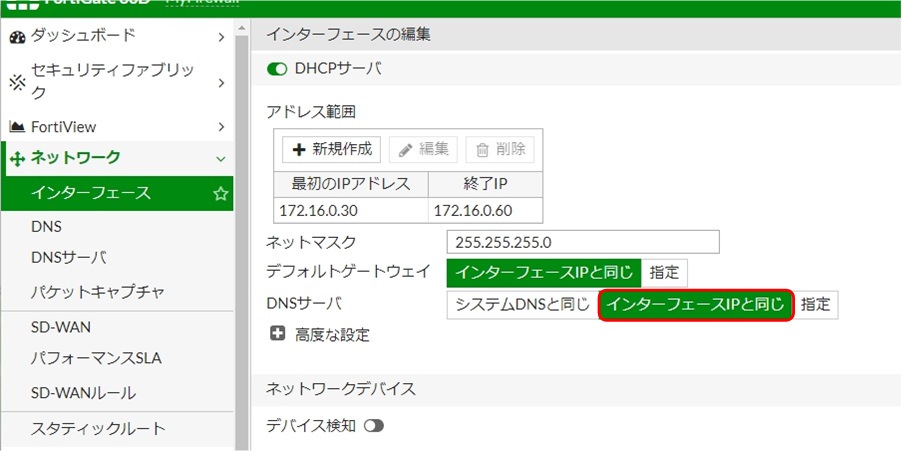Click the ネットマスク input field
The height and width of the screenshot is (451, 902).
(x=583, y=242)
